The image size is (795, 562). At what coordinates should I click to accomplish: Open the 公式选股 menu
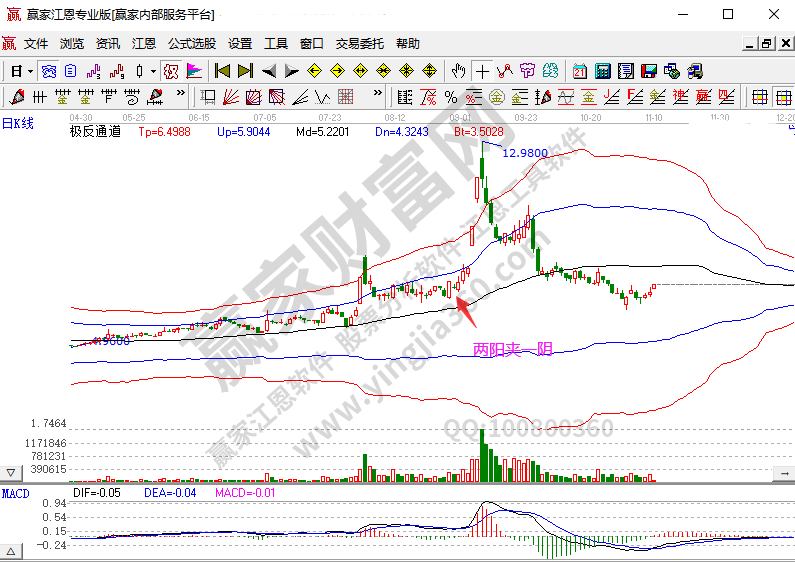pos(191,44)
